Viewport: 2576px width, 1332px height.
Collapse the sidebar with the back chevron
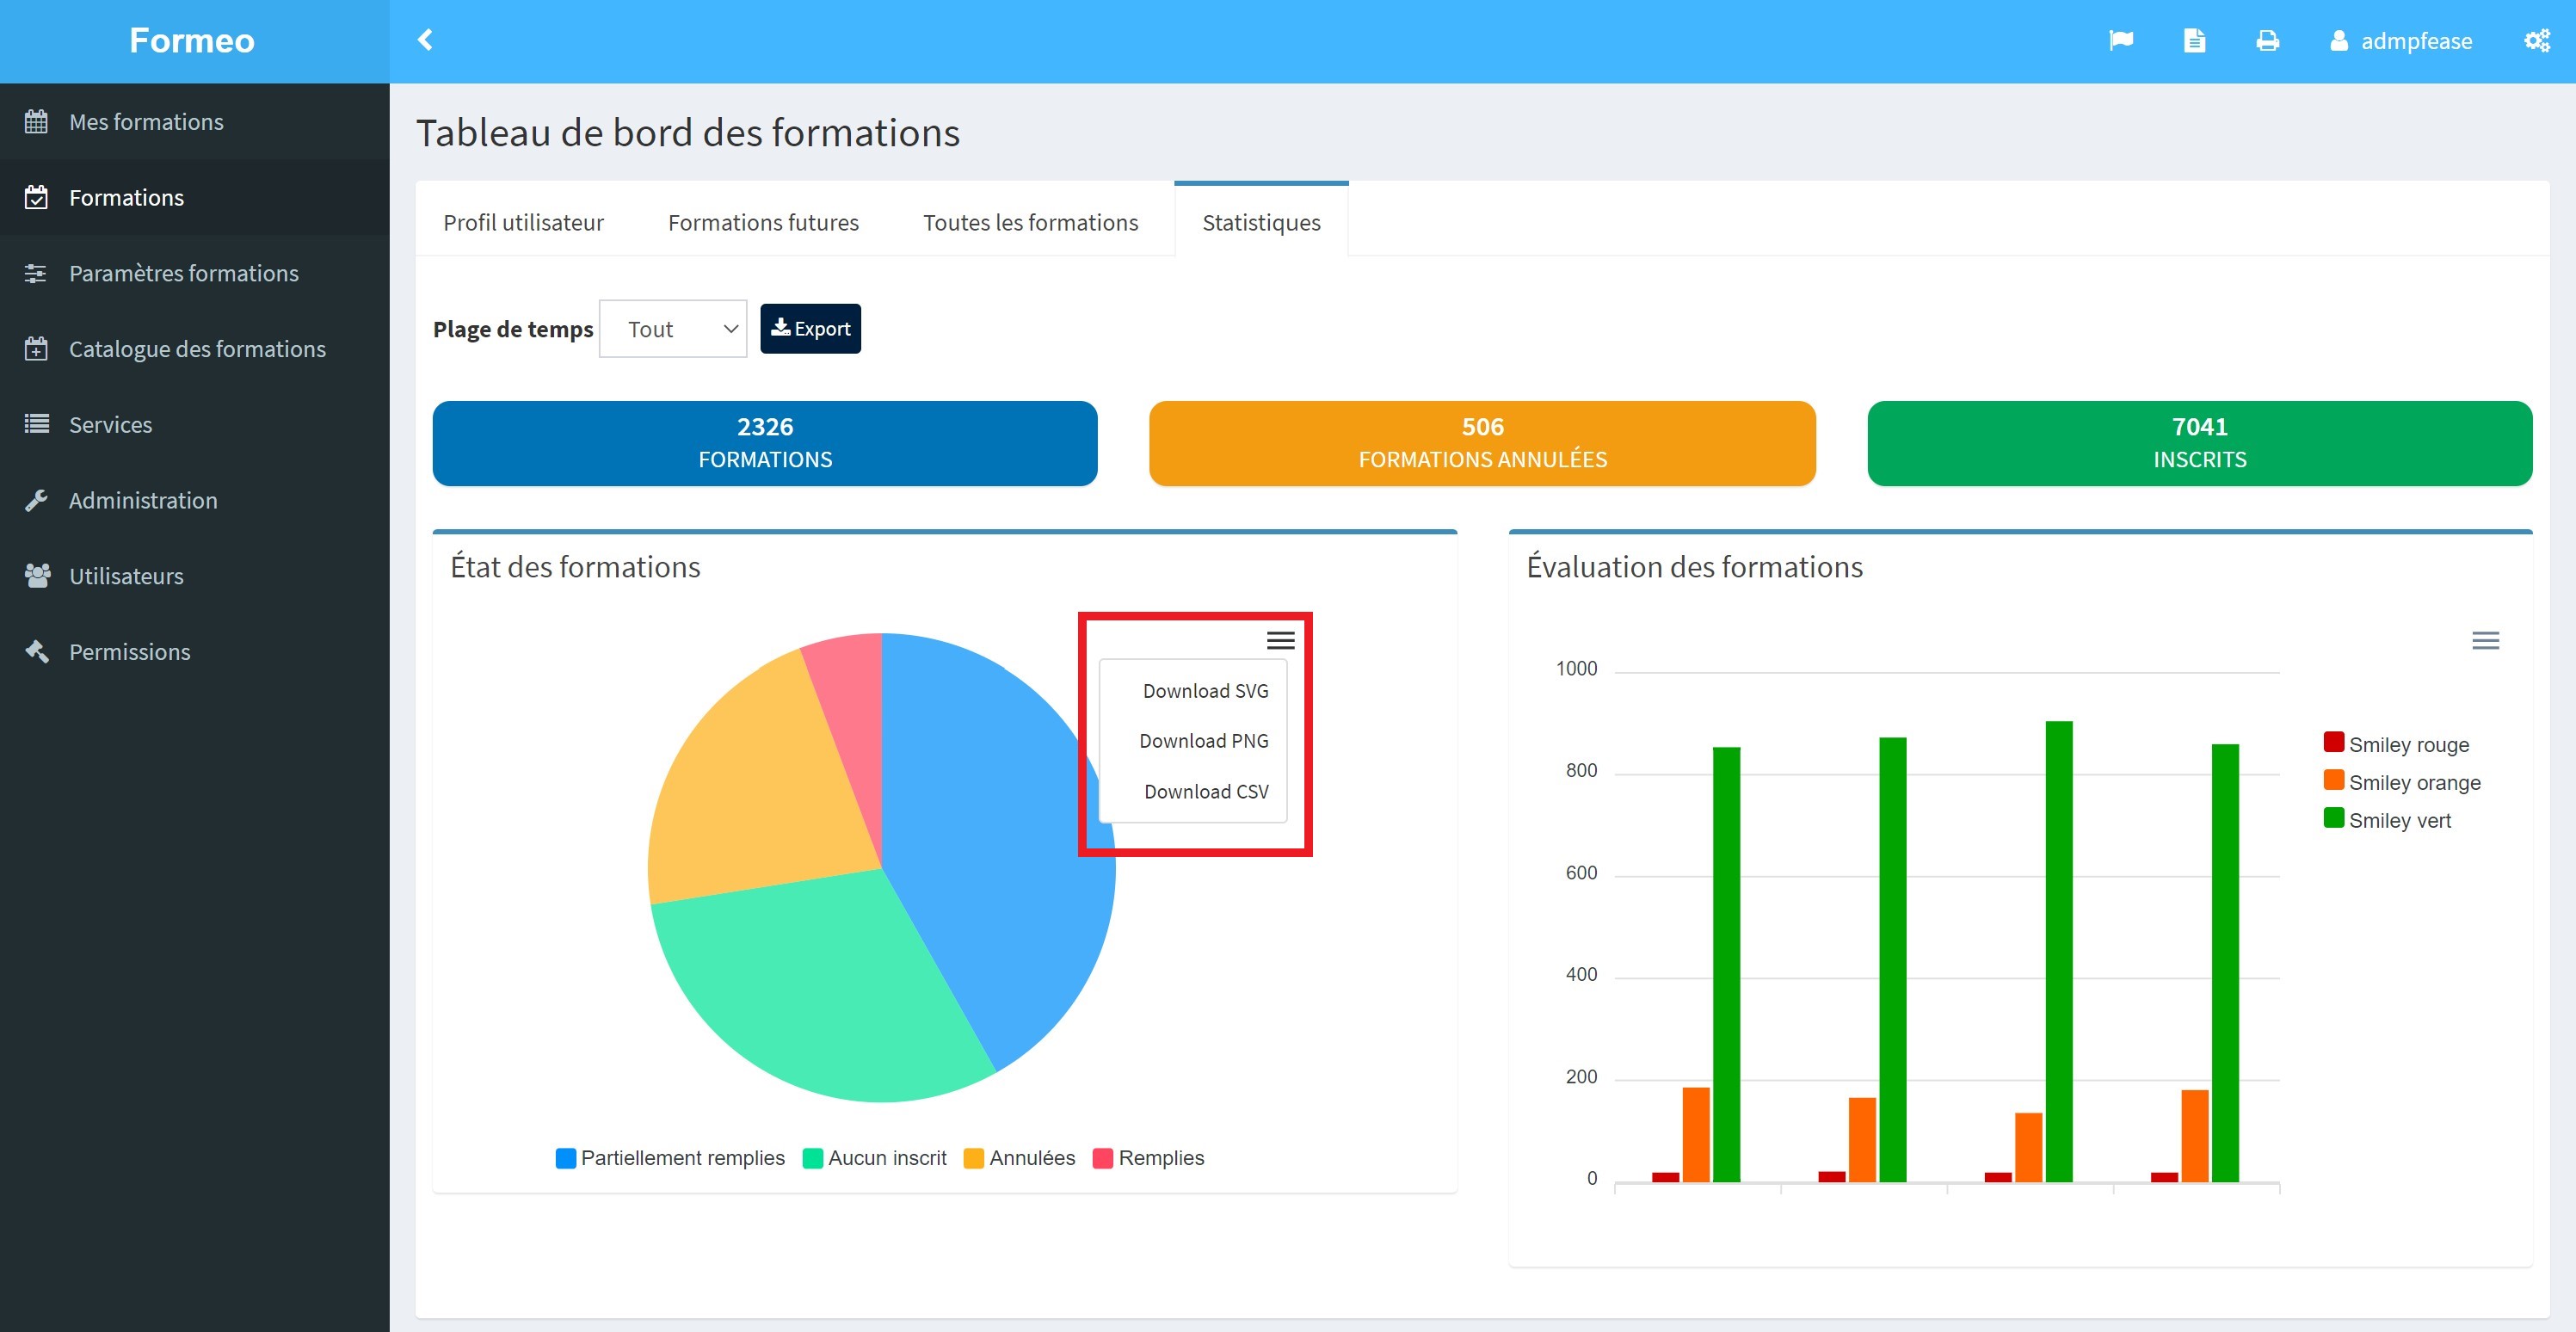(x=425, y=40)
